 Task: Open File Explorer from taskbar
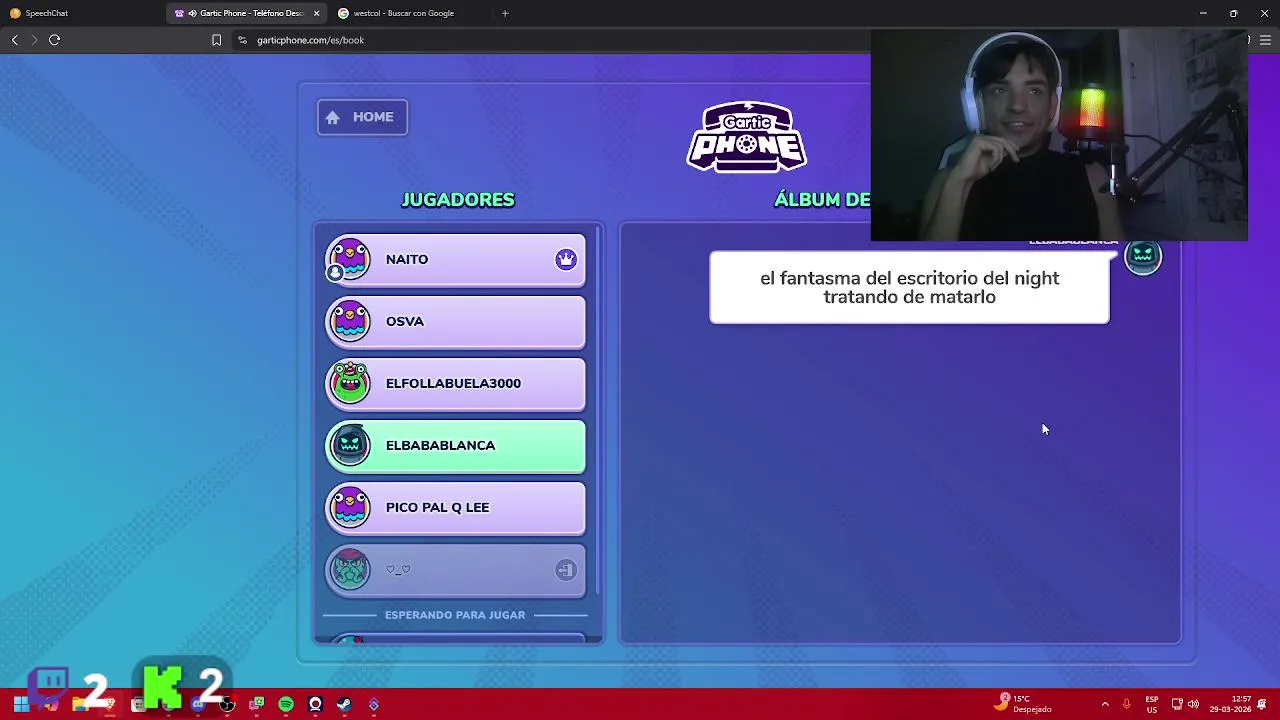click(x=79, y=705)
